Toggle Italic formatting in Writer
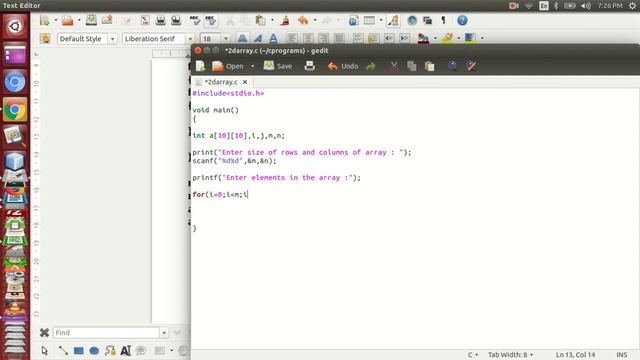 (x=258, y=39)
